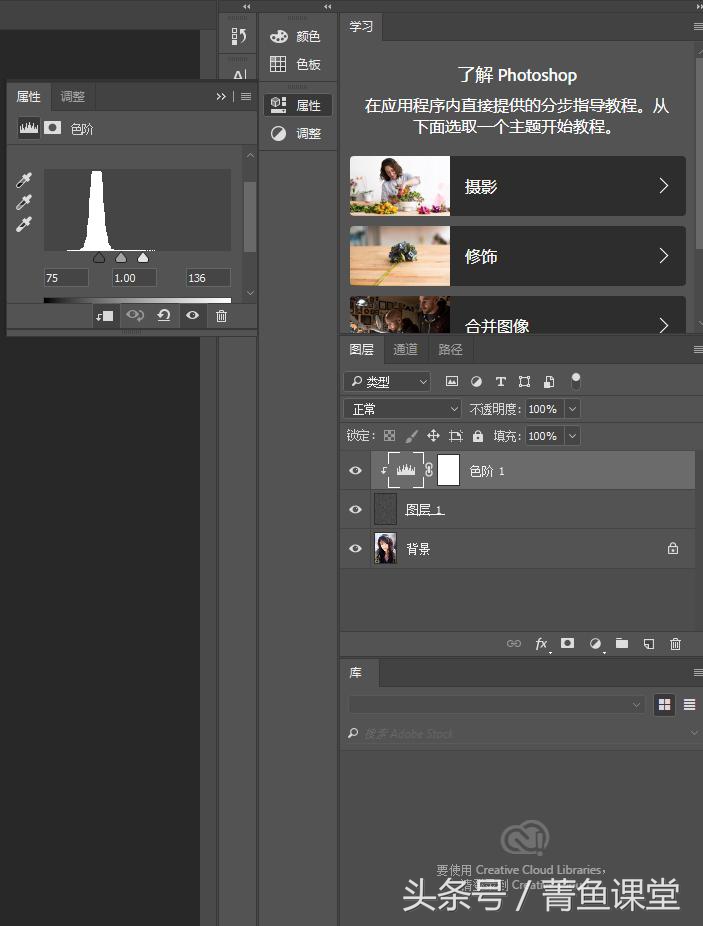Switch to the 通道 tab

[405, 350]
